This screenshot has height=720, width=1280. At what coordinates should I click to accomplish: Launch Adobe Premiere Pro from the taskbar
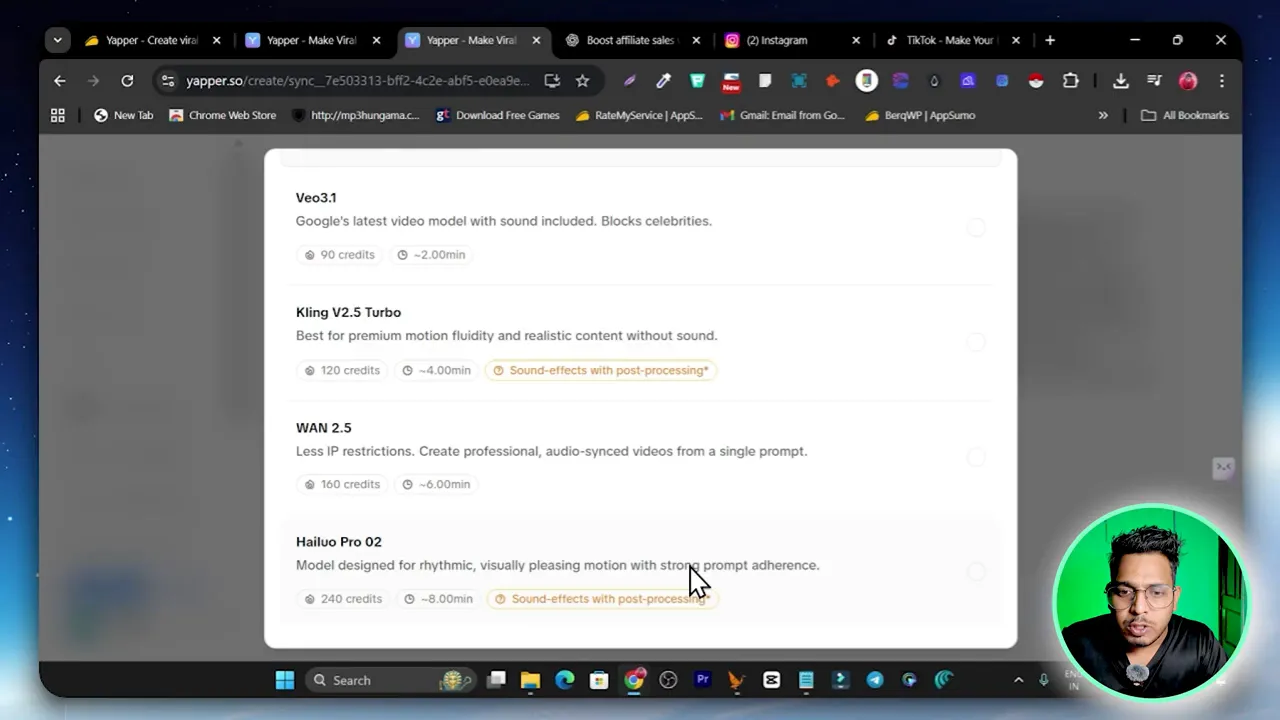coord(703,680)
